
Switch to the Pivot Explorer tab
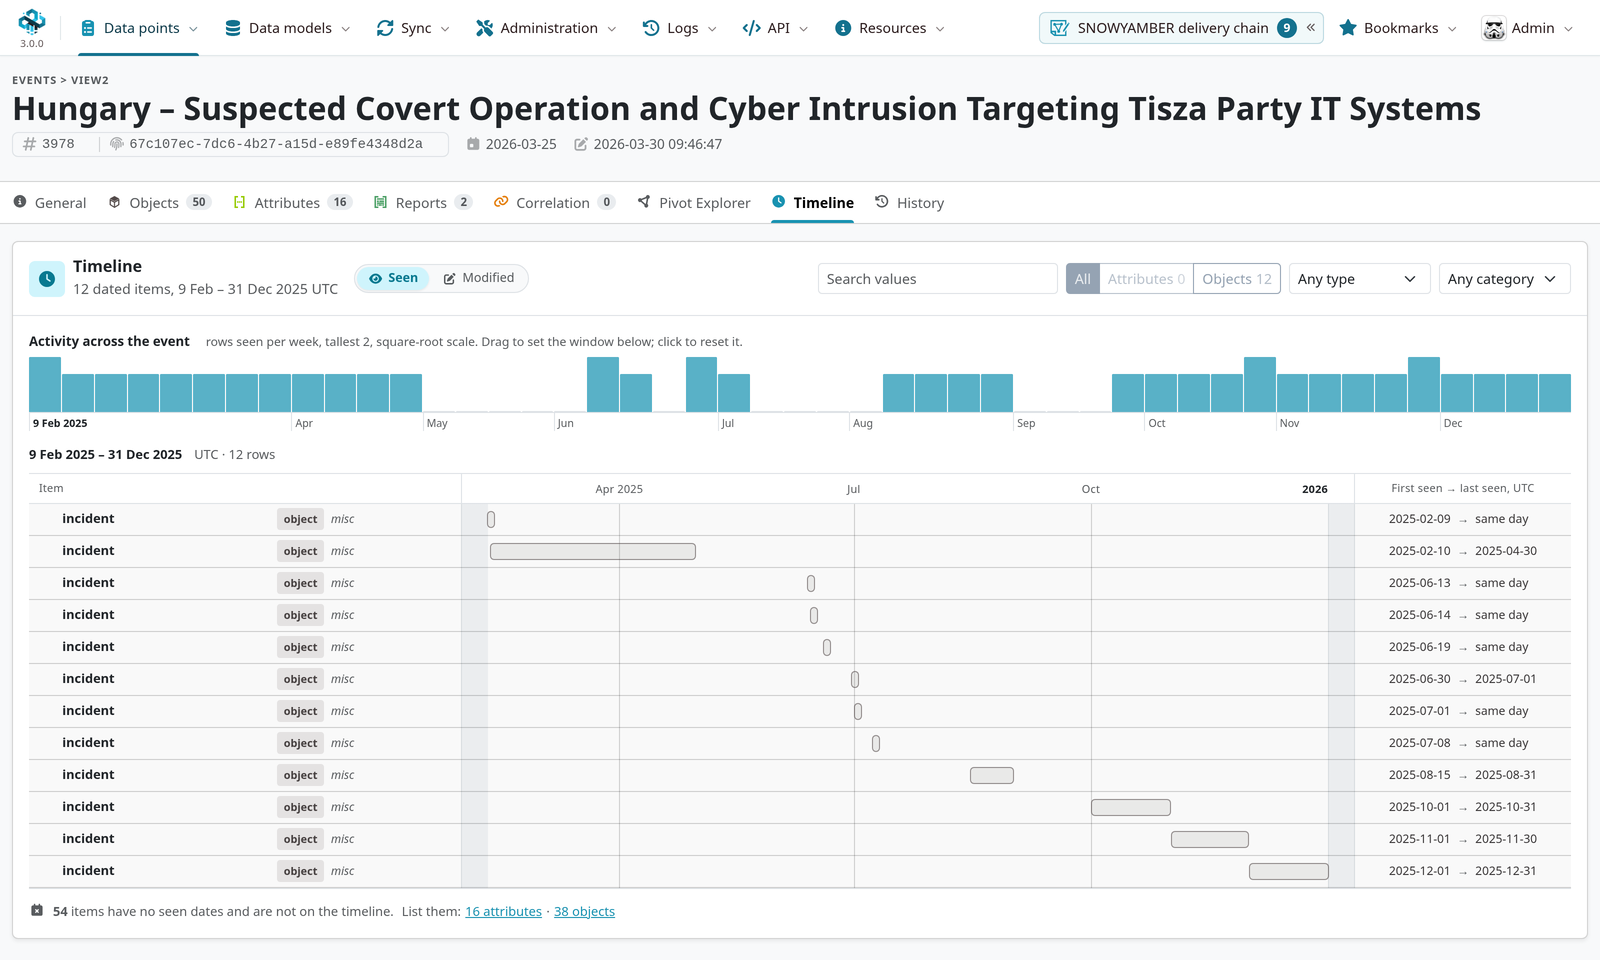coord(694,203)
